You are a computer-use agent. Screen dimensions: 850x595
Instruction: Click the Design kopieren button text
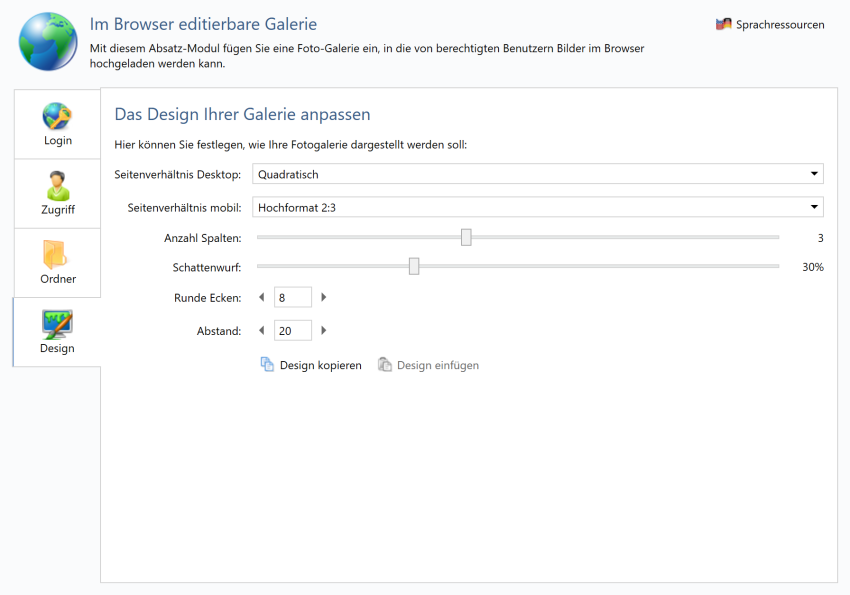[320, 365]
